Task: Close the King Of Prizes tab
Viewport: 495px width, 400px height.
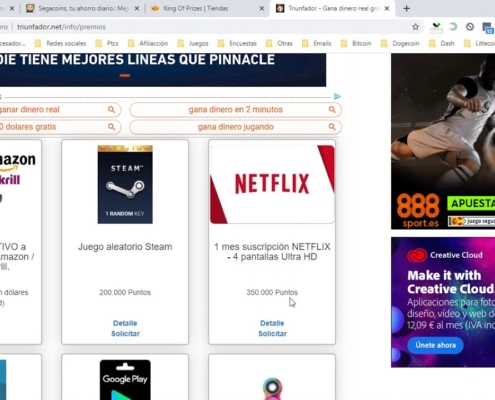Action: click(262, 9)
